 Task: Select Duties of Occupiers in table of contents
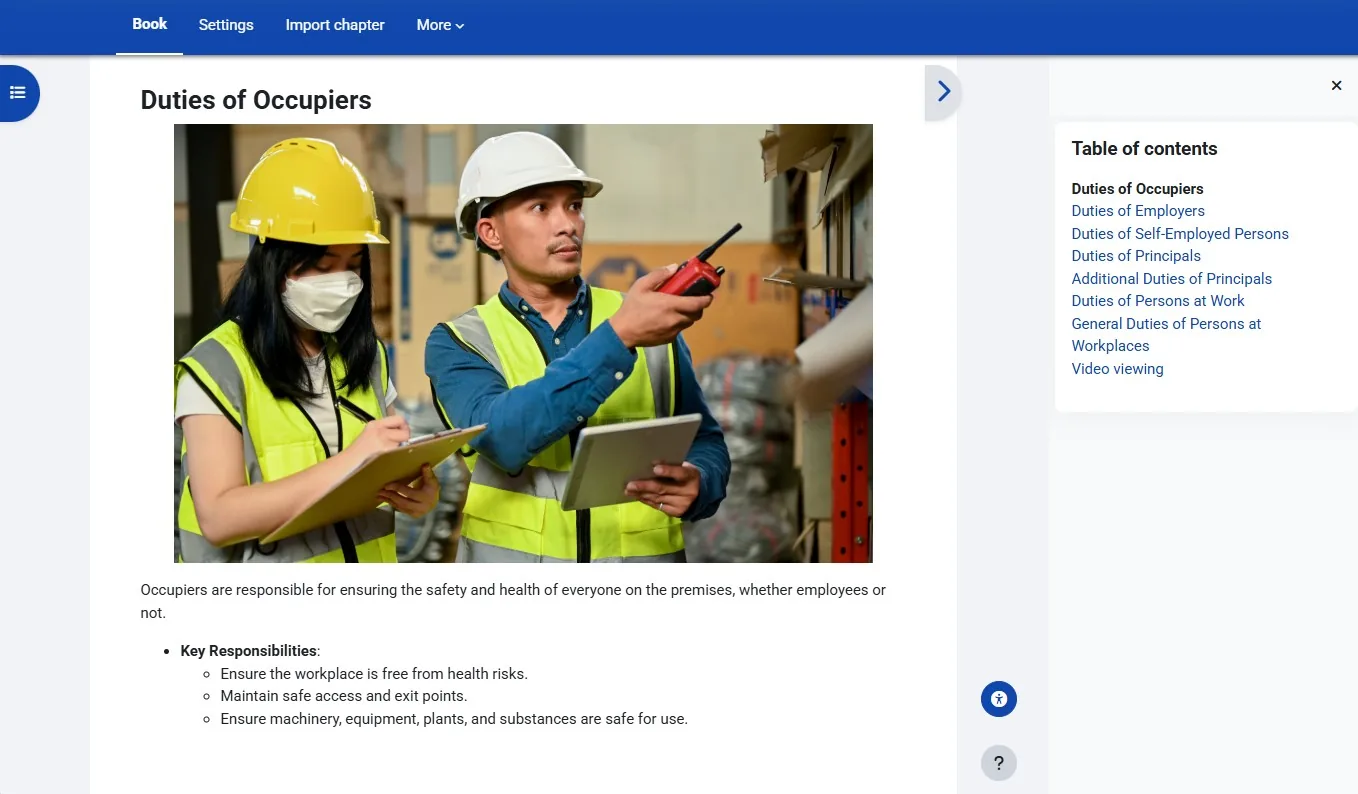tap(1137, 188)
